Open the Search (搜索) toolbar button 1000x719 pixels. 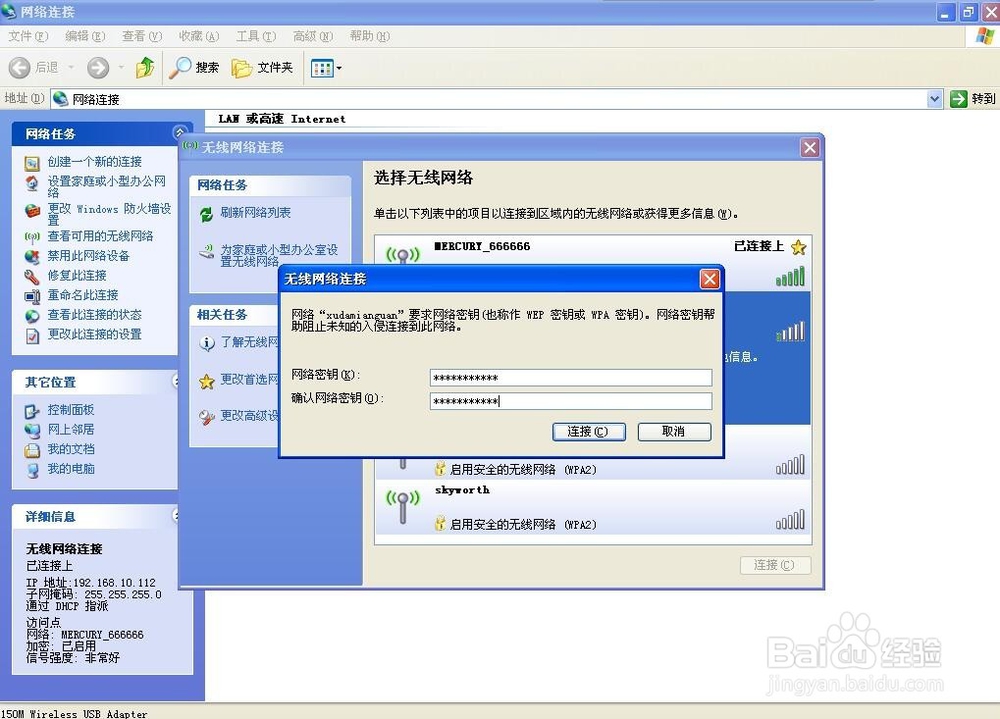(x=194, y=68)
